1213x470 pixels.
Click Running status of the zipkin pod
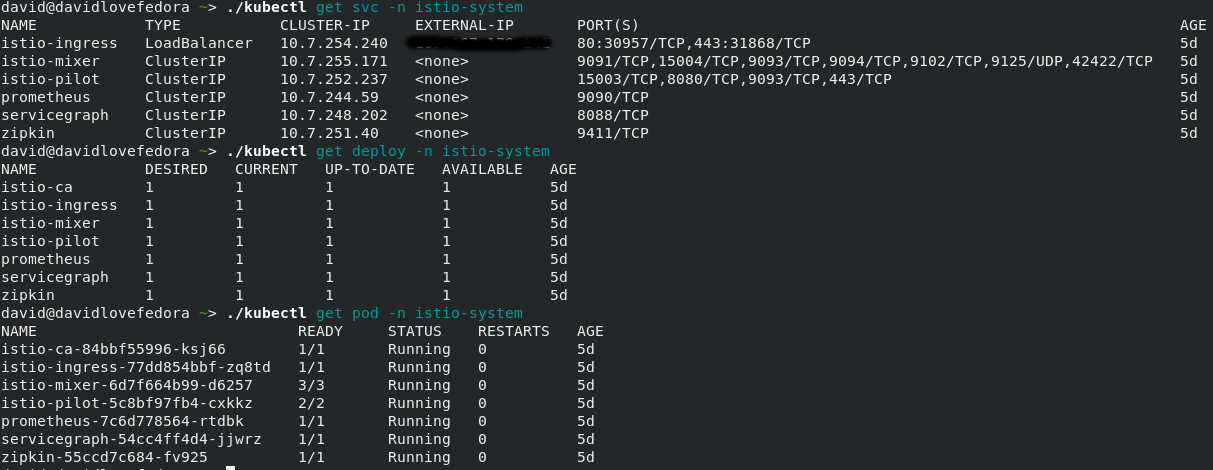pos(419,457)
